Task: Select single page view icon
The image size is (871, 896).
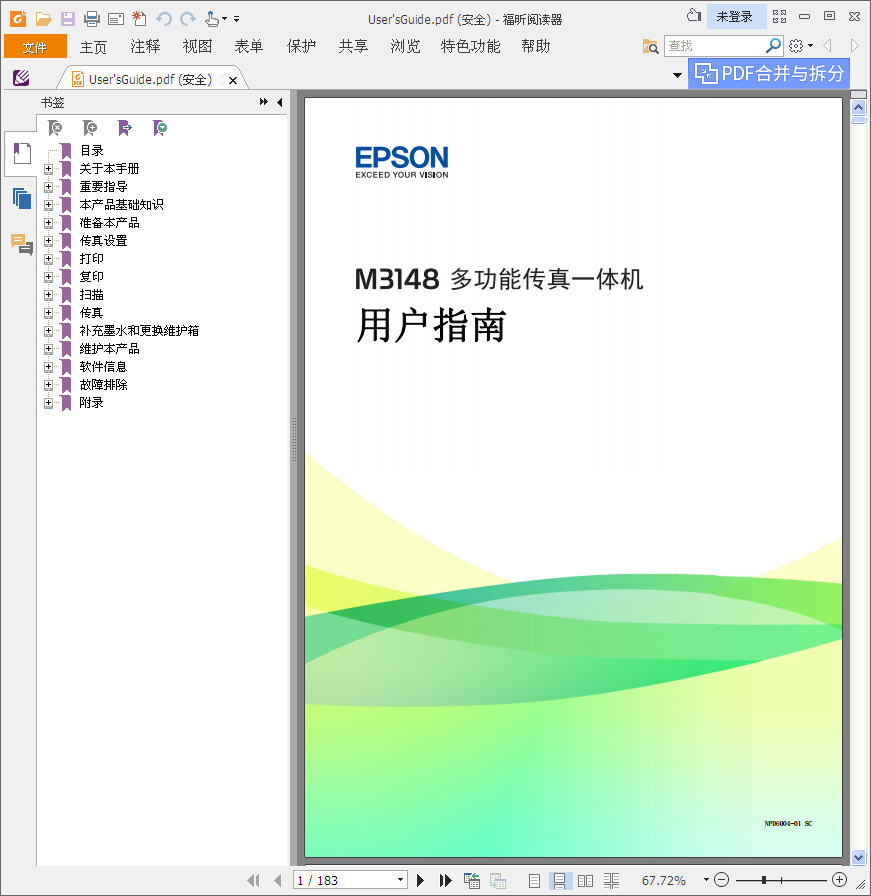Action: pyautogui.click(x=534, y=881)
